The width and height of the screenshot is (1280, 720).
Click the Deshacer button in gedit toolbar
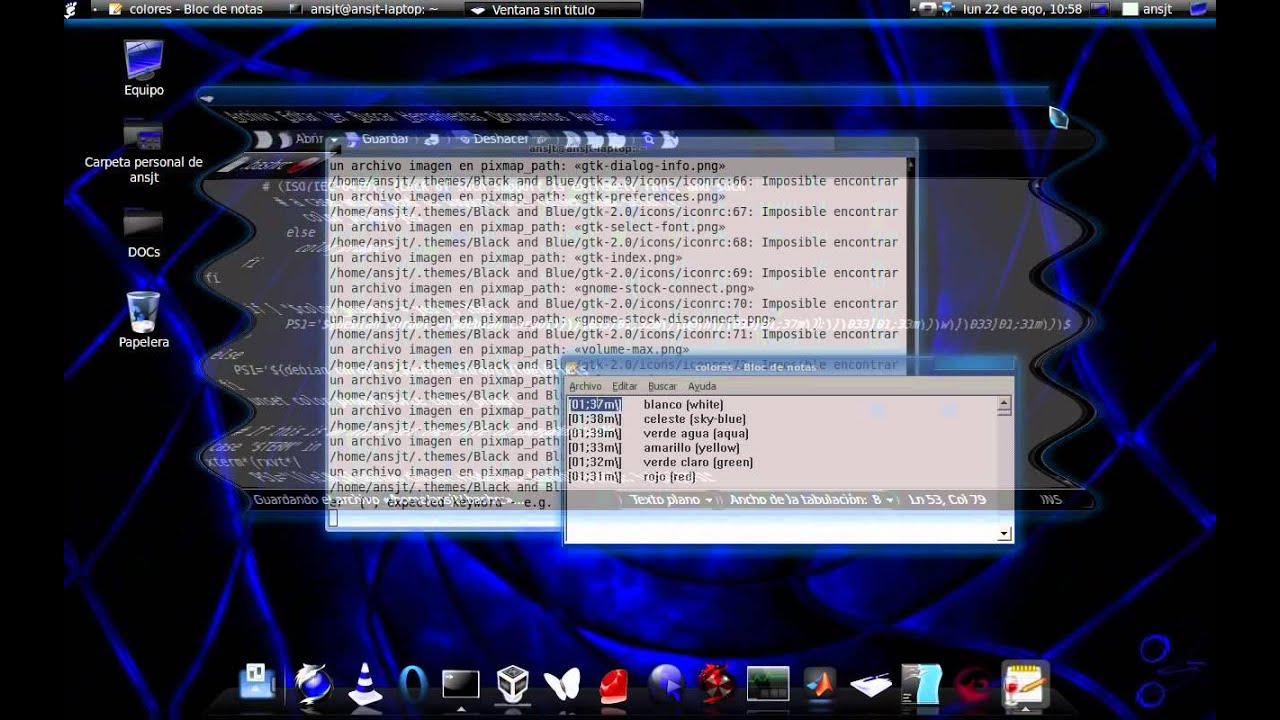coord(493,139)
